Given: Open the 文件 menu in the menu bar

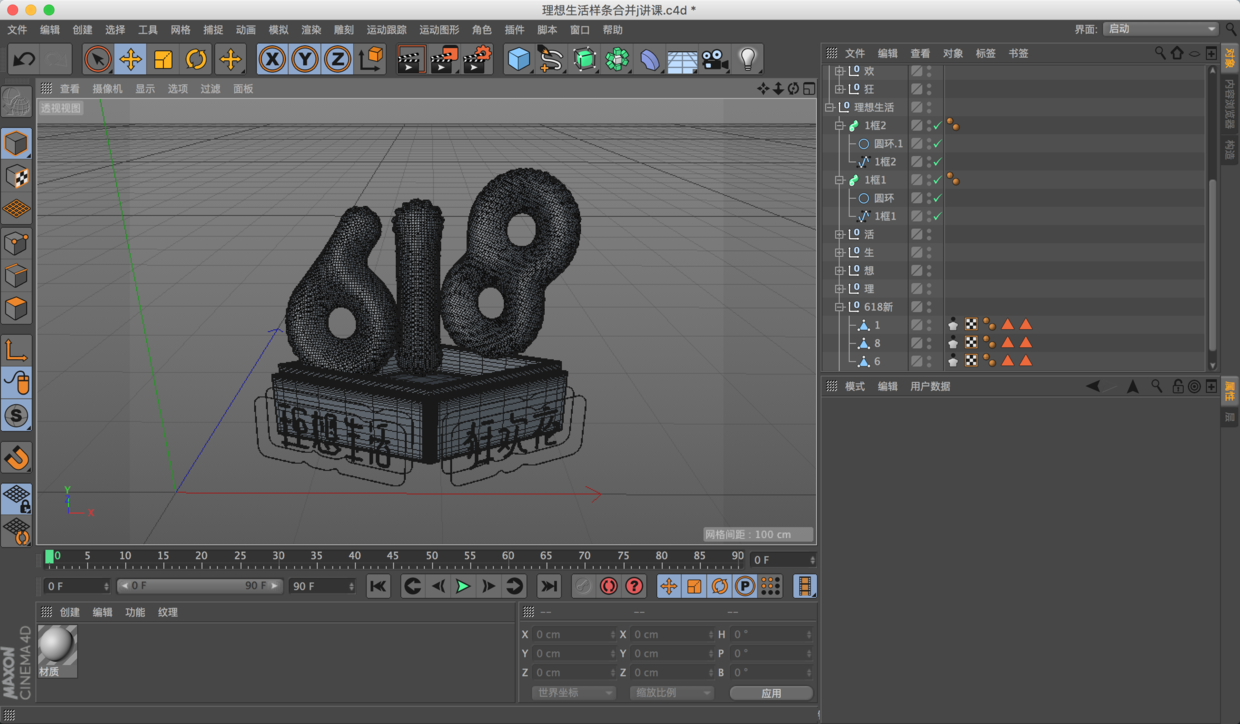Looking at the screenshot, I should [18, 30].
